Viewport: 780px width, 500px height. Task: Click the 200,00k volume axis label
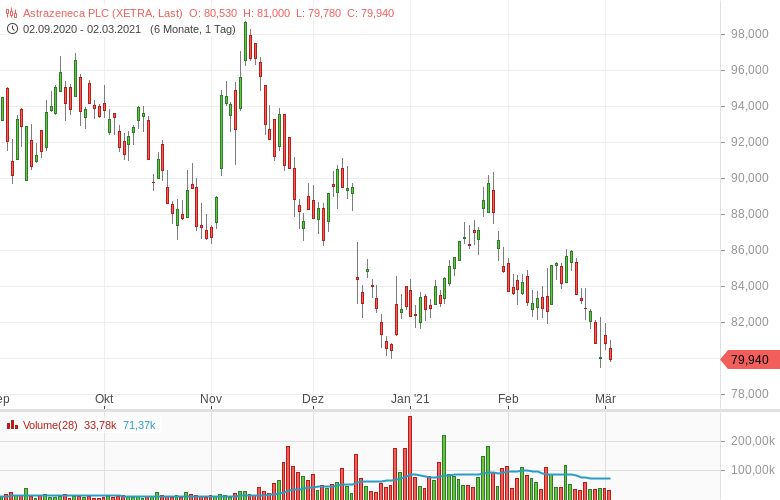pyautogui.click(x=753, y=441)
